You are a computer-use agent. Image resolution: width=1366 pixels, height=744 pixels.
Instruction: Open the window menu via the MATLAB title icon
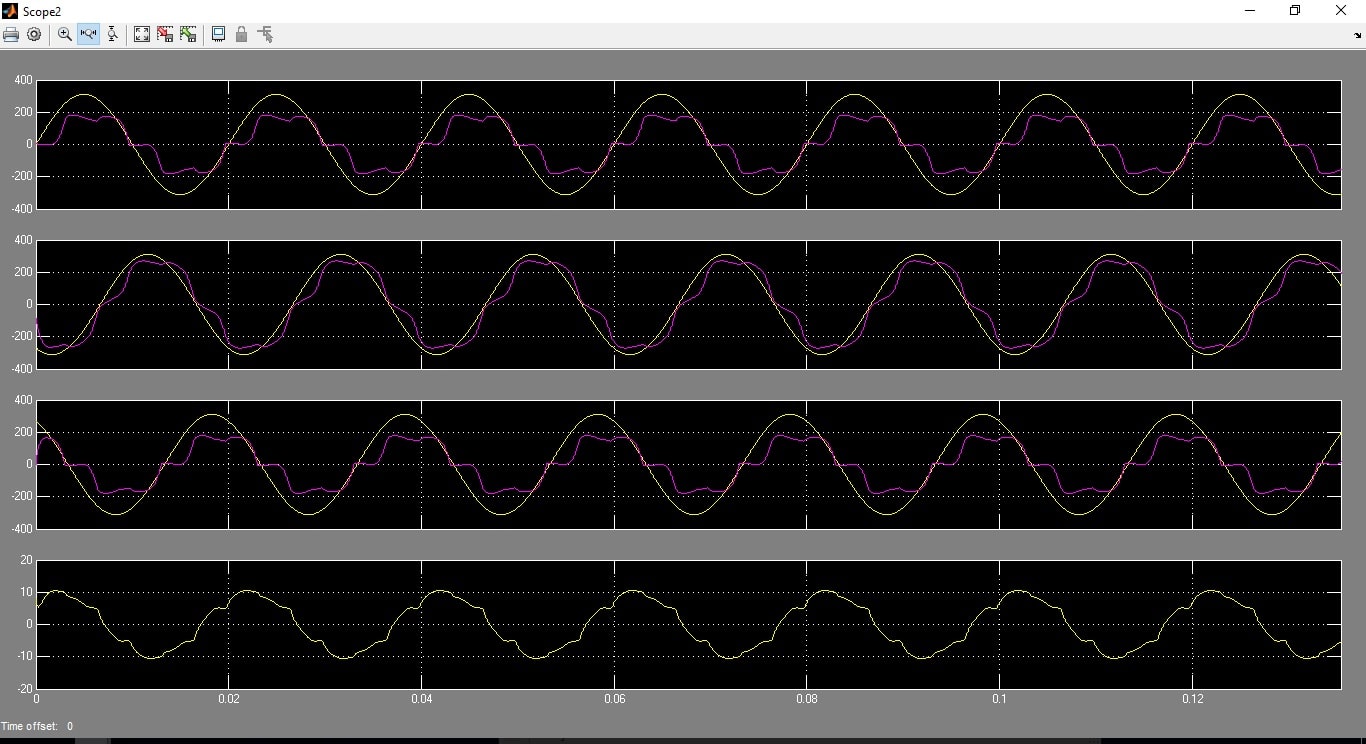(x=10, y=10)
